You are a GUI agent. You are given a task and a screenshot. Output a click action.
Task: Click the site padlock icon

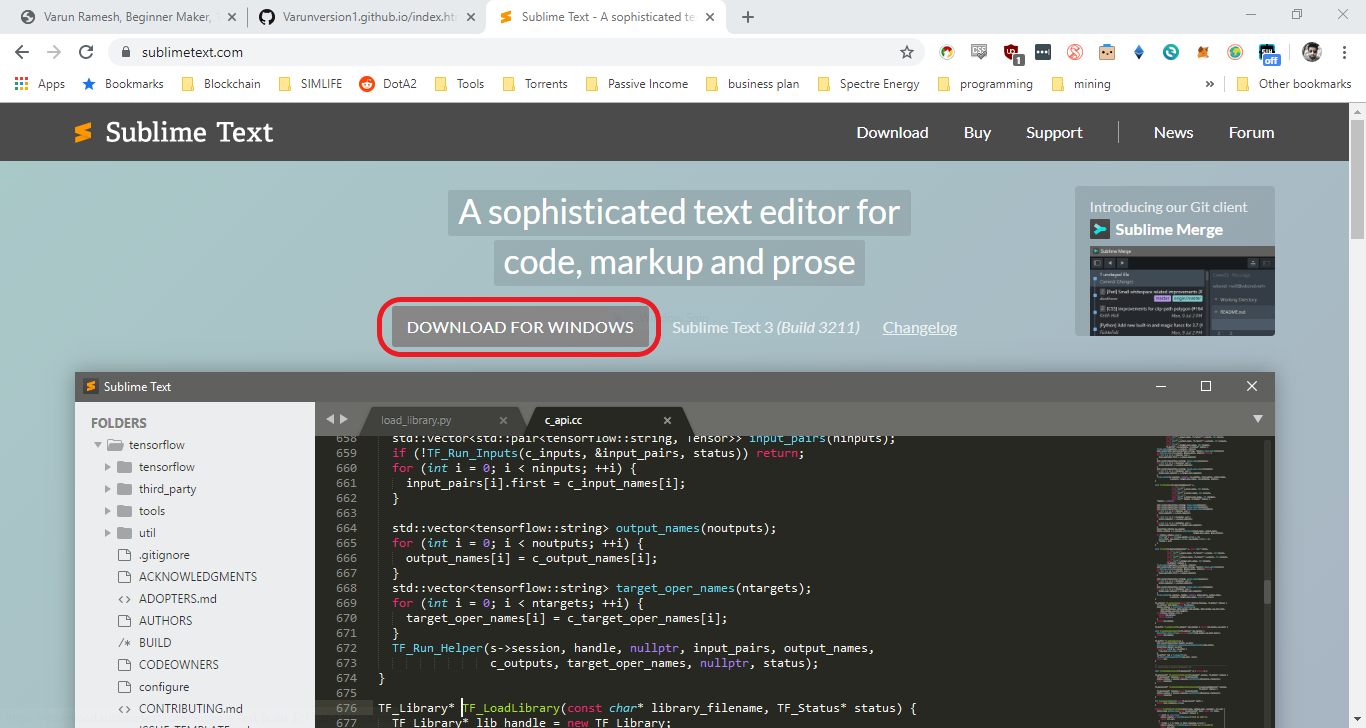coord(126,52)
